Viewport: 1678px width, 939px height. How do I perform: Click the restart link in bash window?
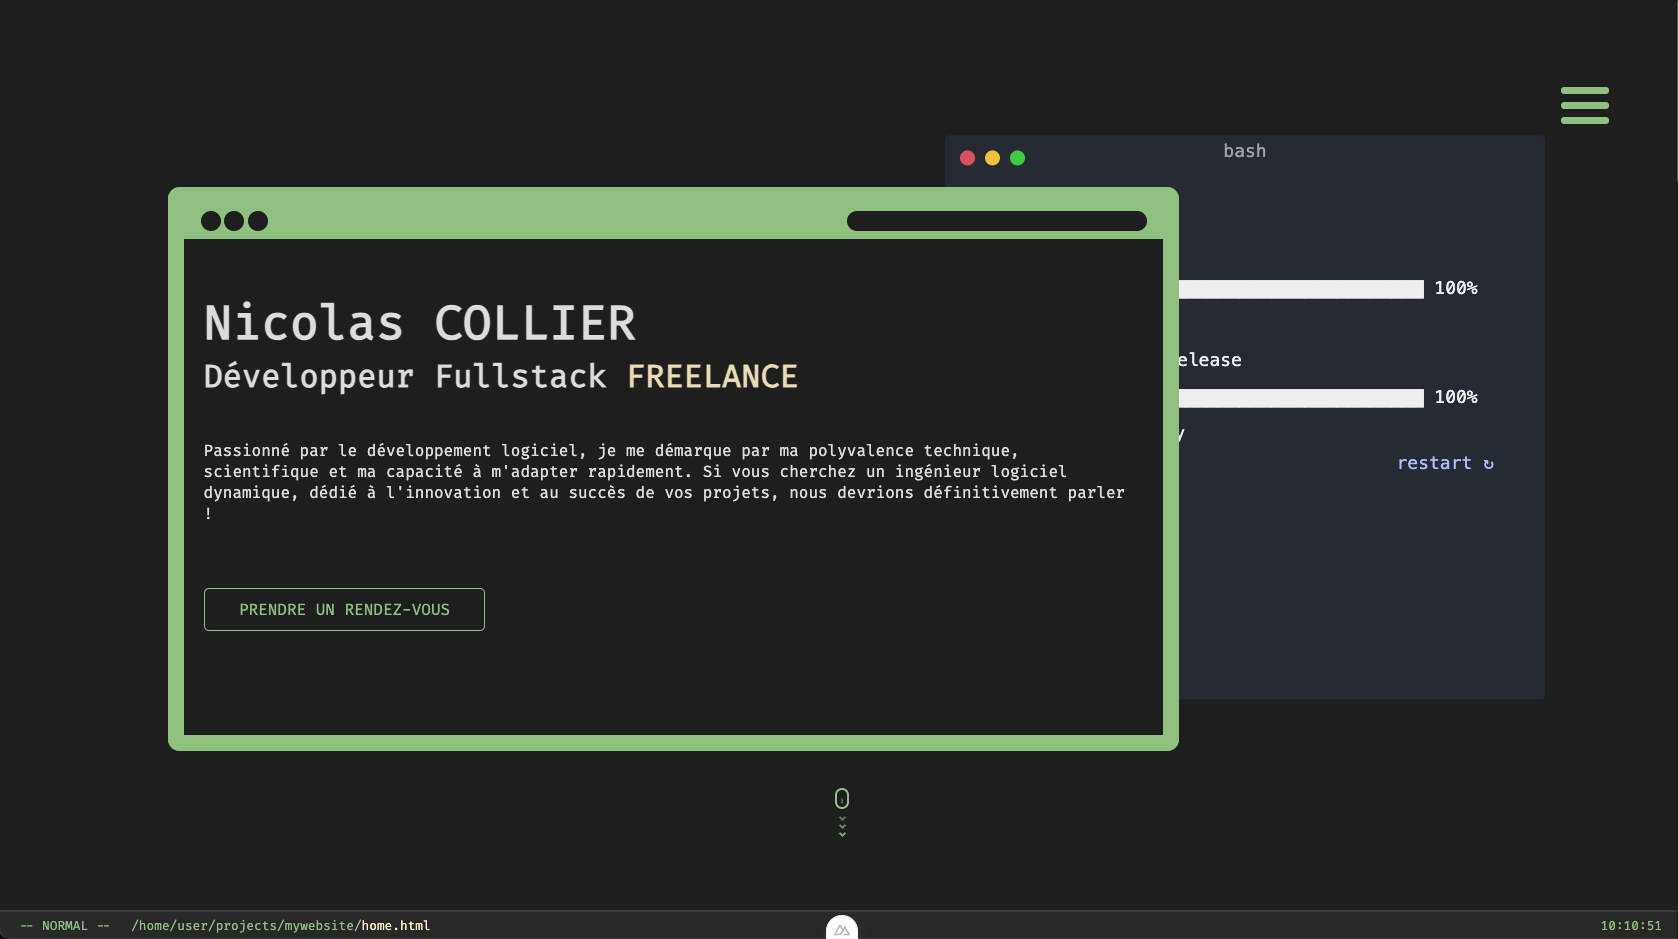(1445, 463)
